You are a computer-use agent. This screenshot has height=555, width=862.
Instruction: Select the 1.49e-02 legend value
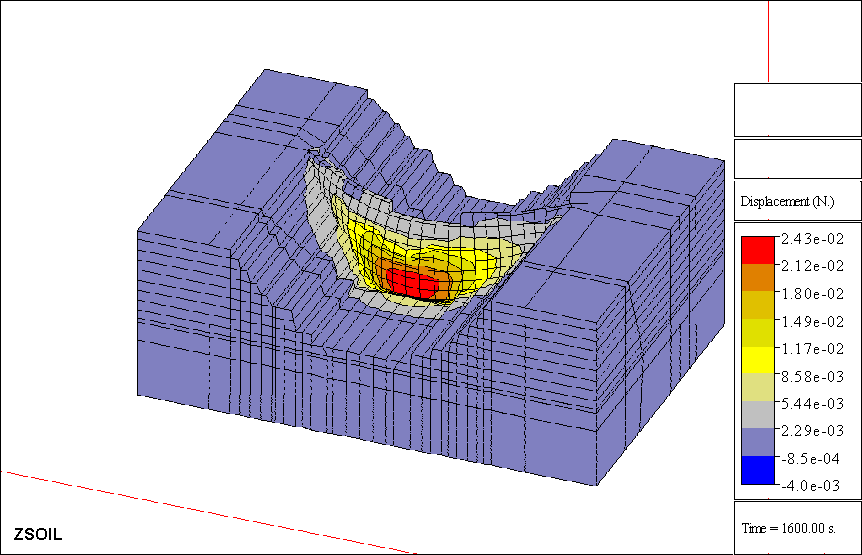click(813, 321)
